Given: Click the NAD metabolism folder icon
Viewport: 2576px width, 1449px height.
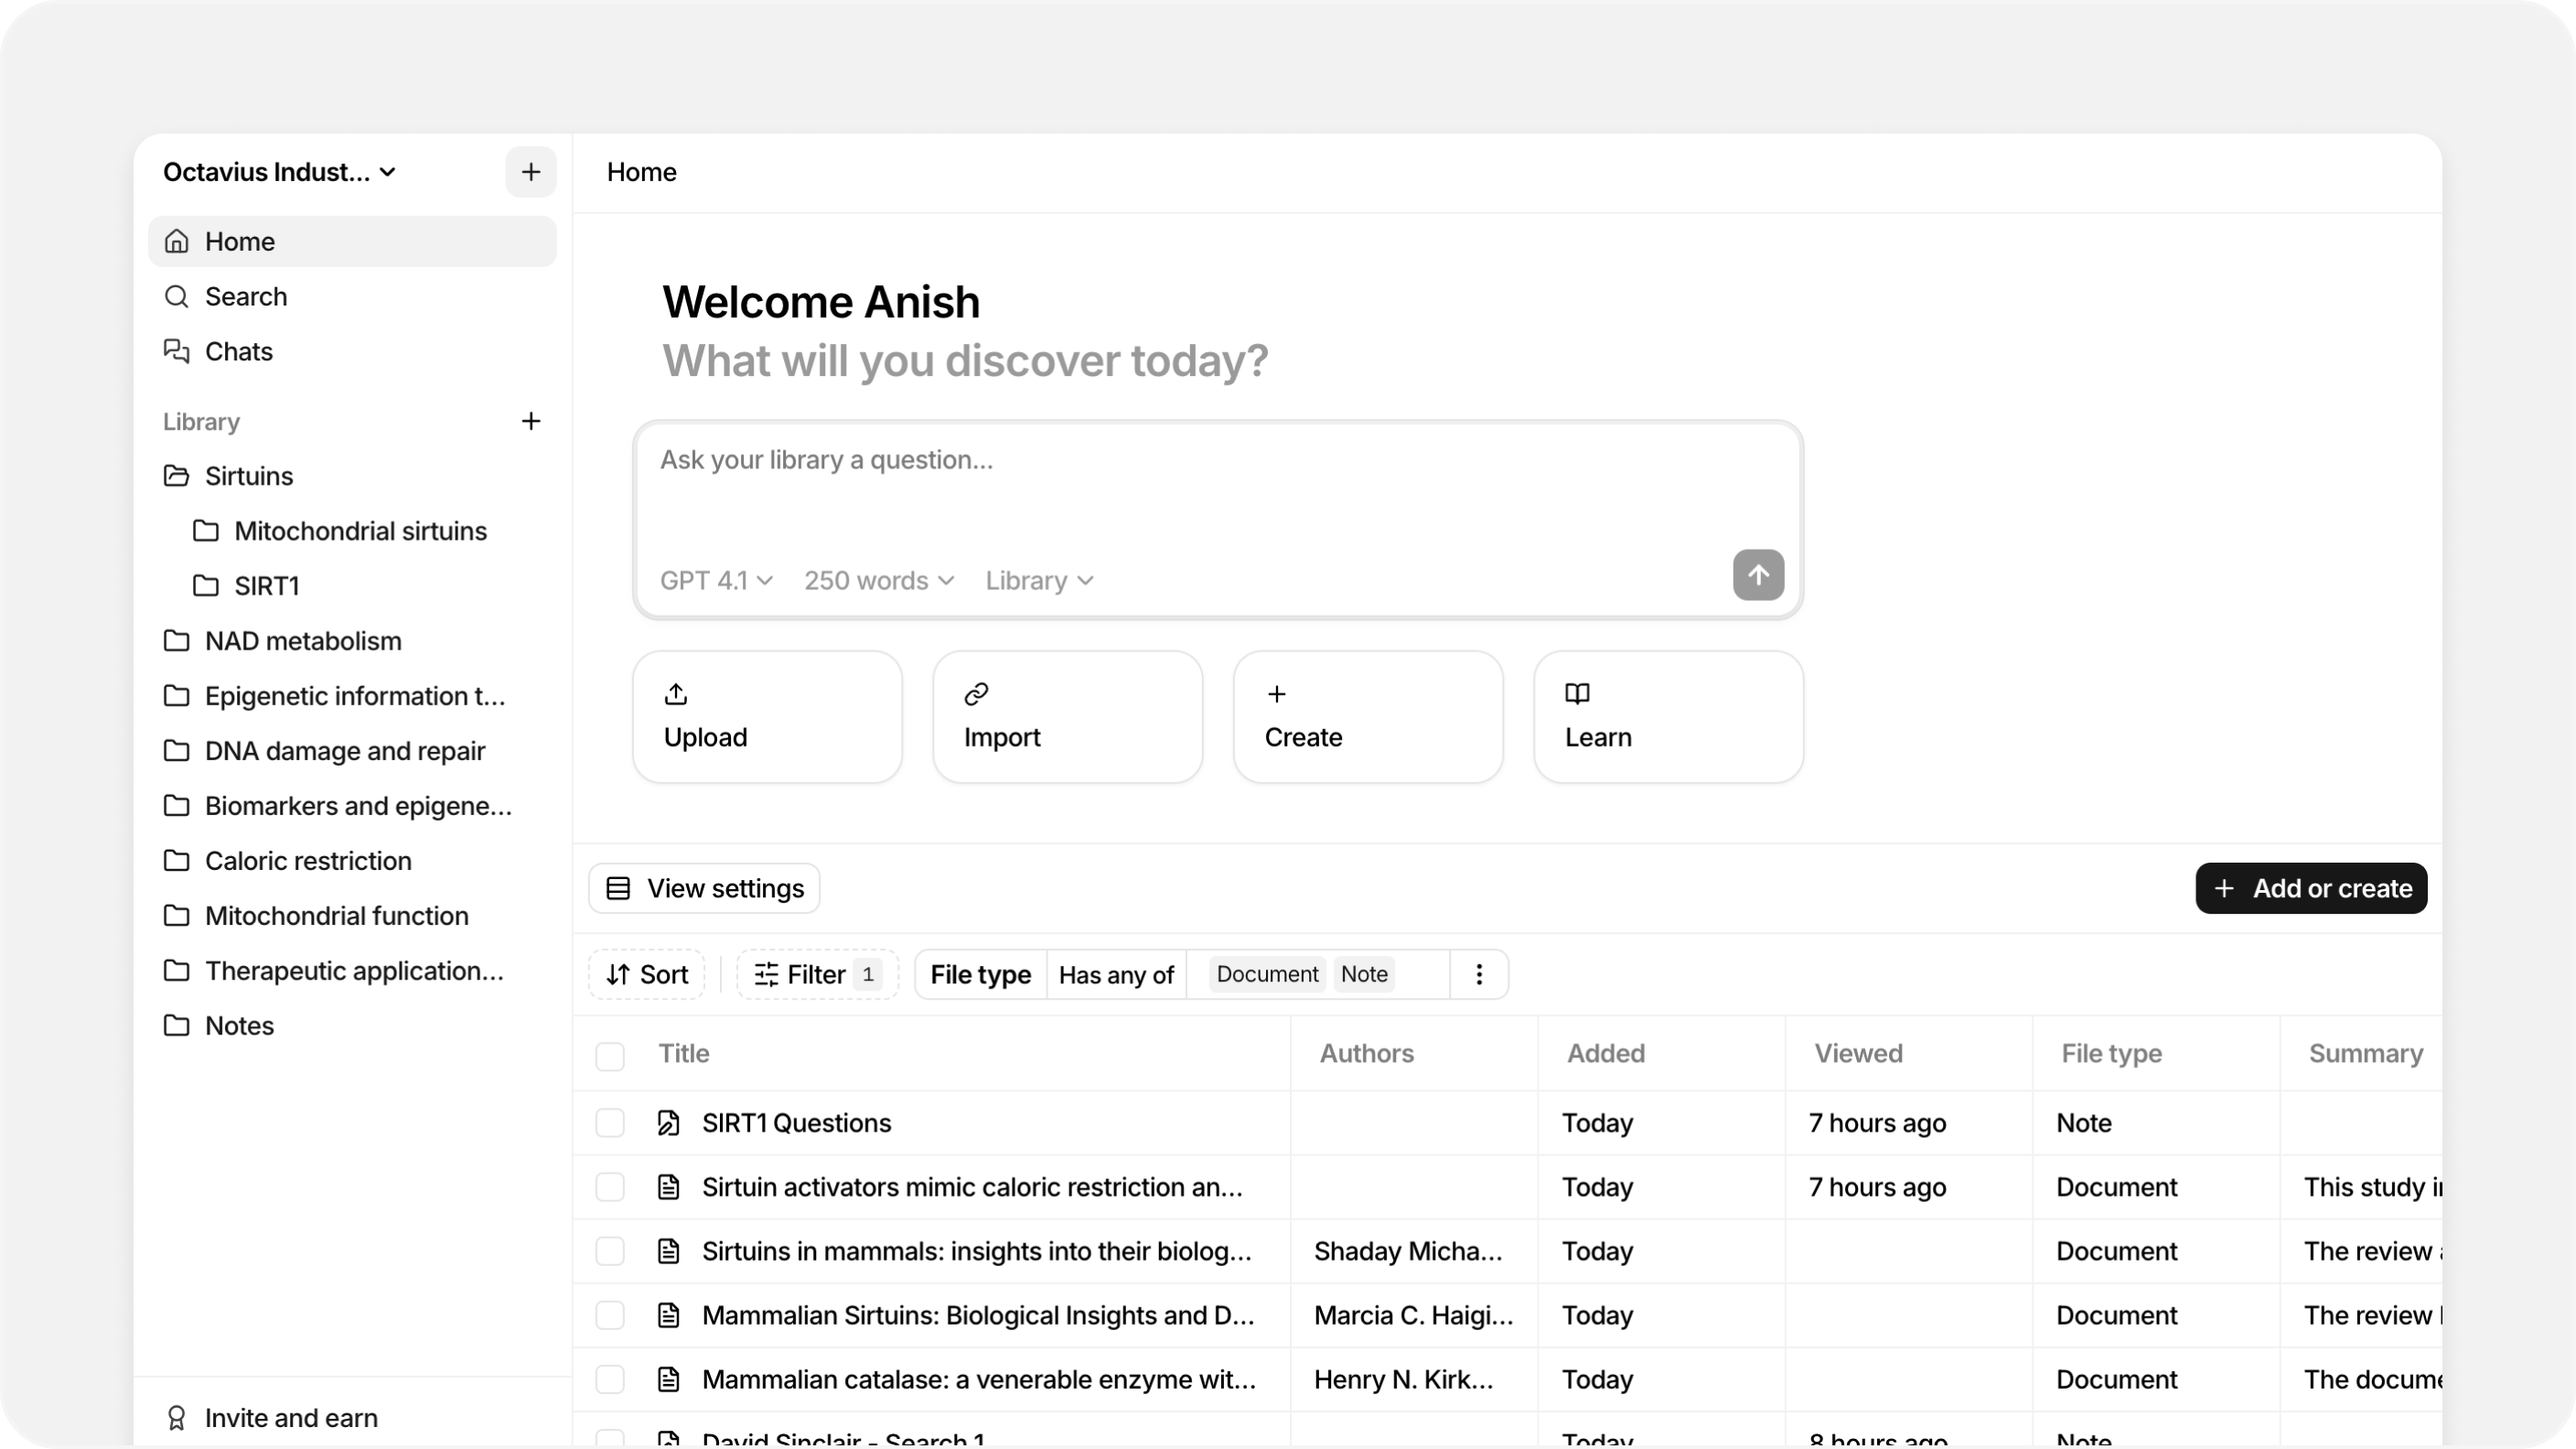Looking at the screenshot, I should tap(177, 641).
